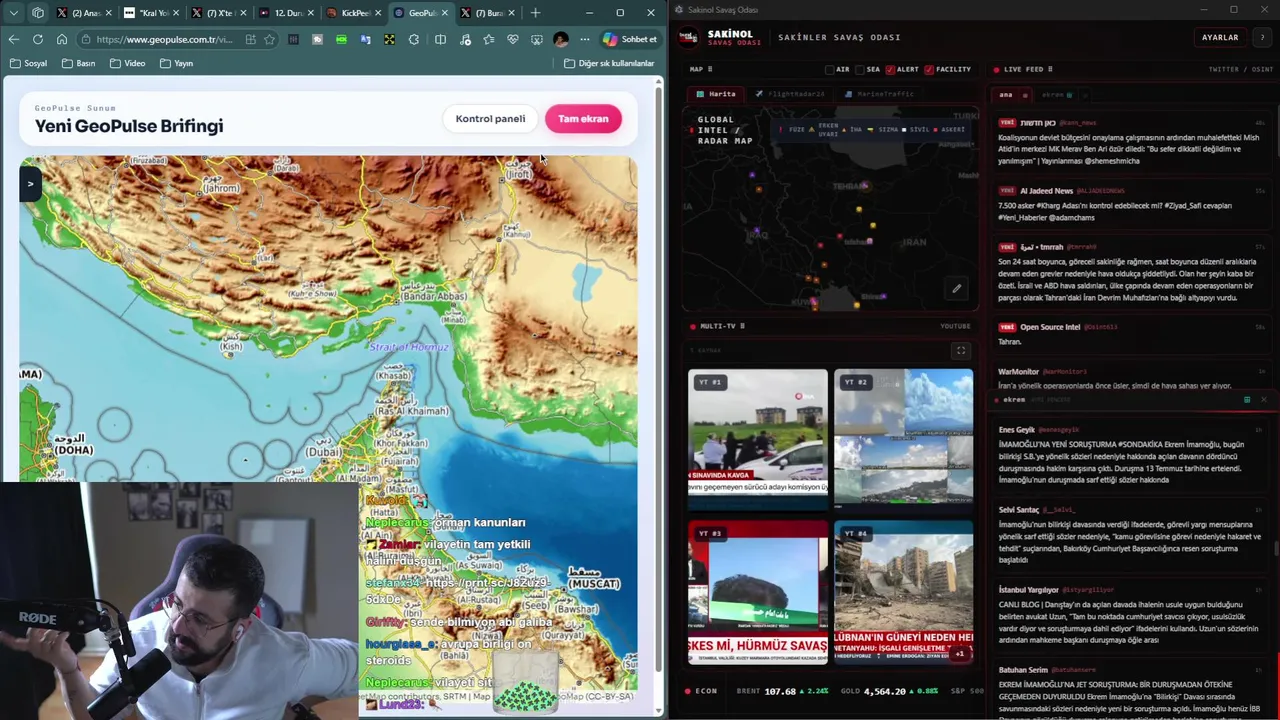Screen dimensions: 1280x720
Task: Open Copilot Sohbet et button
Action: (x=630, y=39)
